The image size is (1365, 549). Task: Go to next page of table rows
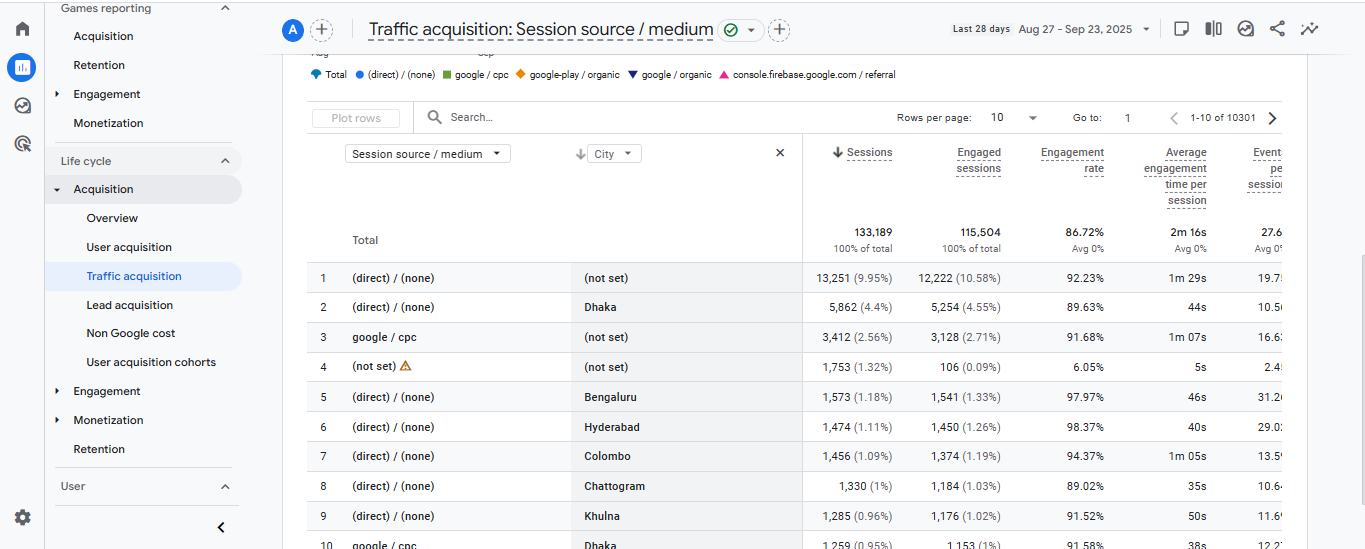tap(1272, 118)
